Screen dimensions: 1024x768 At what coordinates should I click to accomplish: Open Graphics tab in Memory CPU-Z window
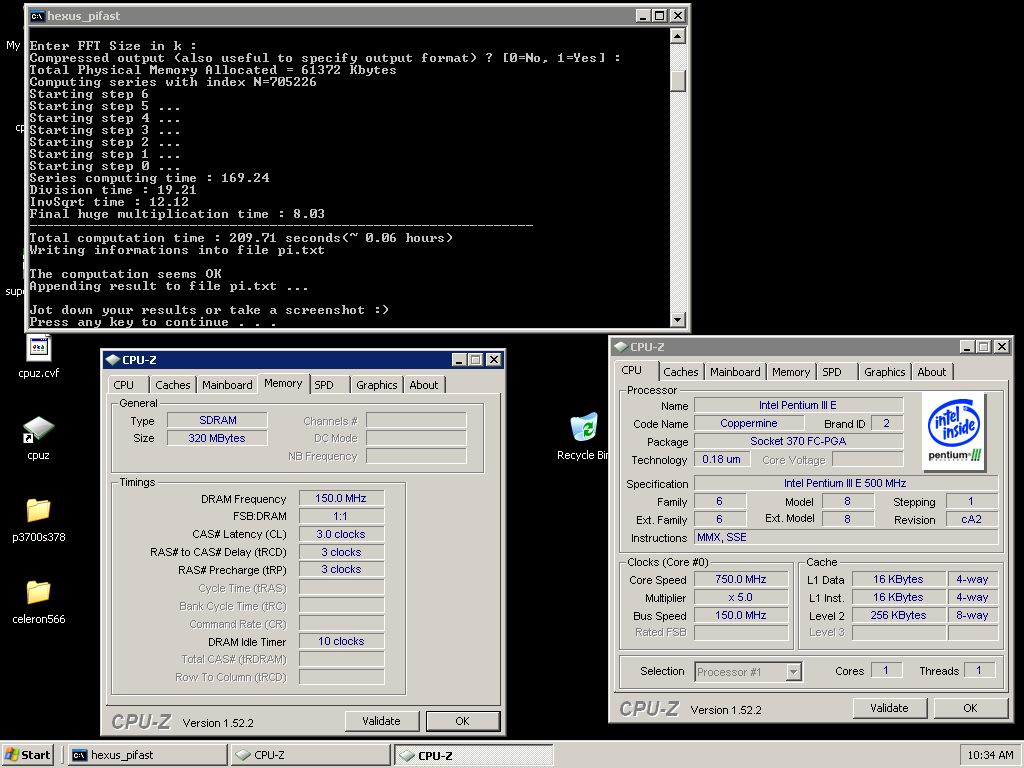click(x=377, y=385)
